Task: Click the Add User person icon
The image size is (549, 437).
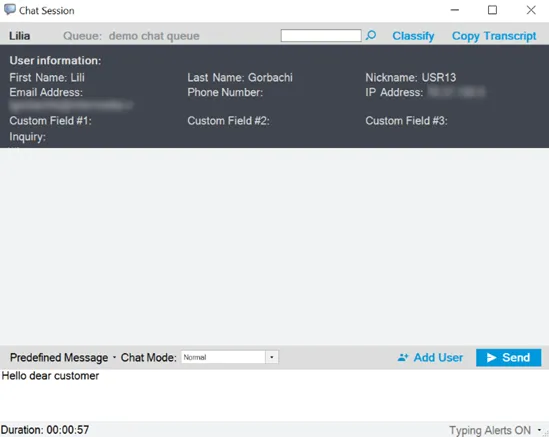Action: (x=403, y=358)
